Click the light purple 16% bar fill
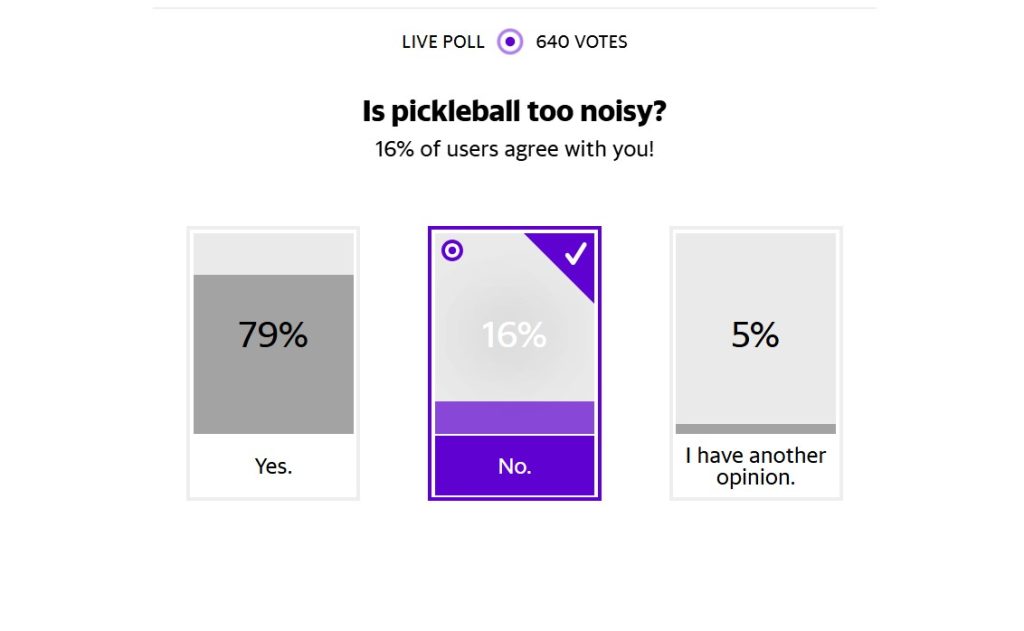The height and width of the screenshot is (631, 1024). (x=515, y=417)
